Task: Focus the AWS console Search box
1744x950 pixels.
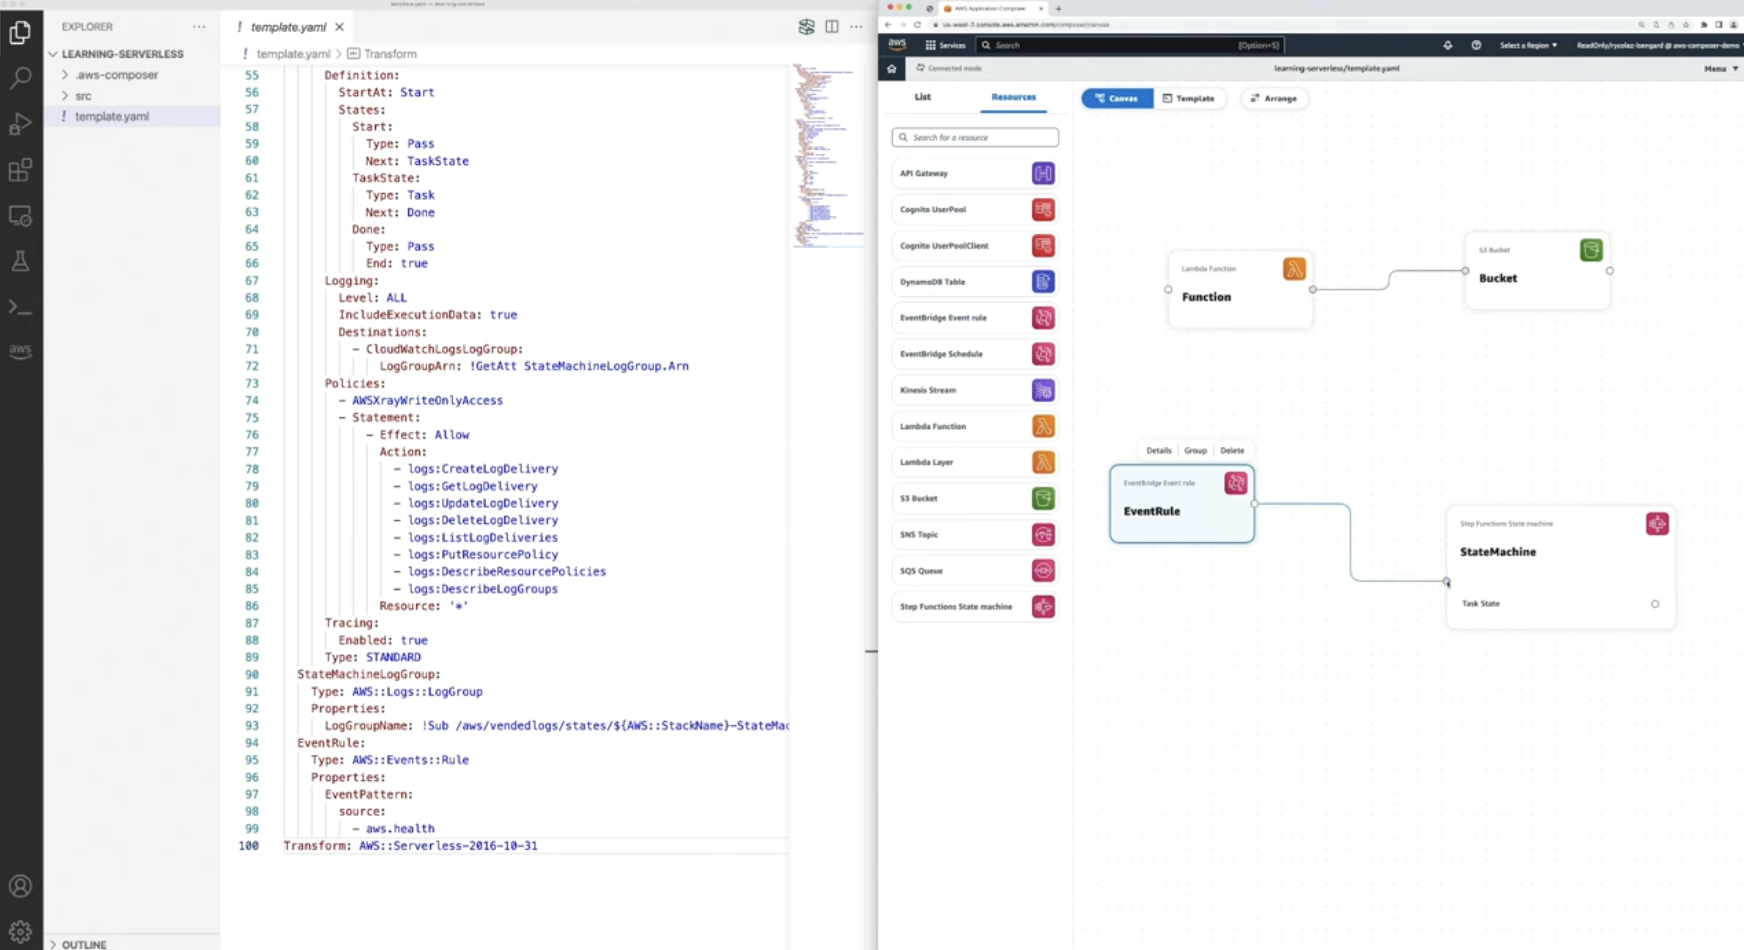Action: pos(1128,45)
